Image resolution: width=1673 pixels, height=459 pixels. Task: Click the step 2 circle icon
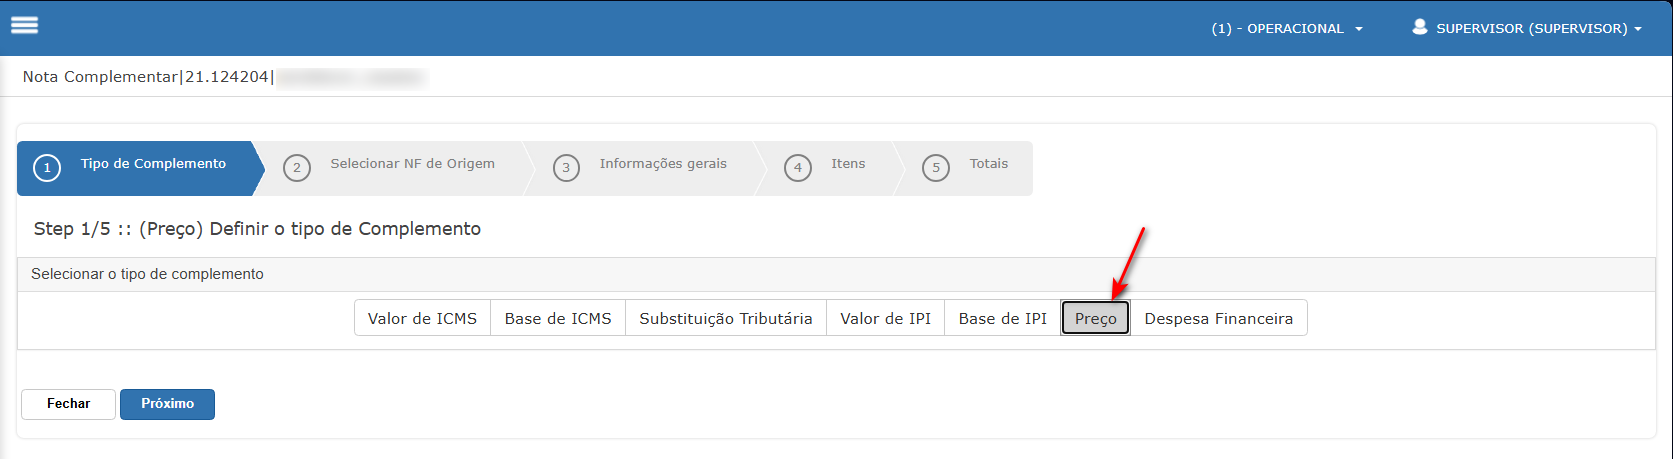(297, 168)
